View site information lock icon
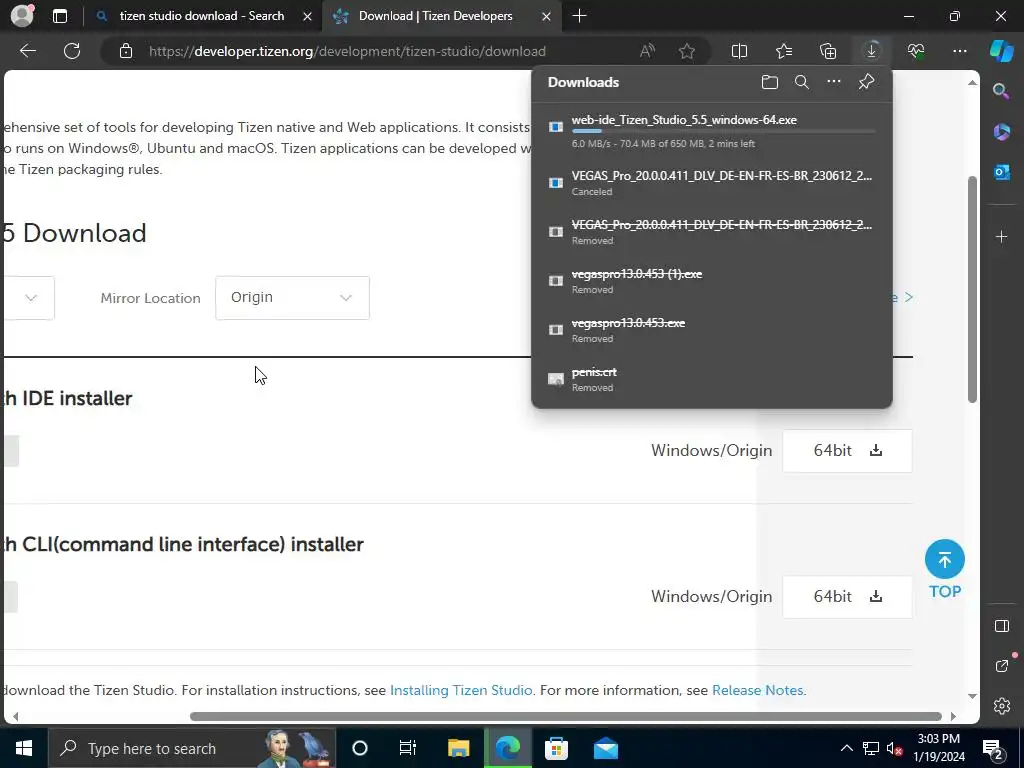 126,51
